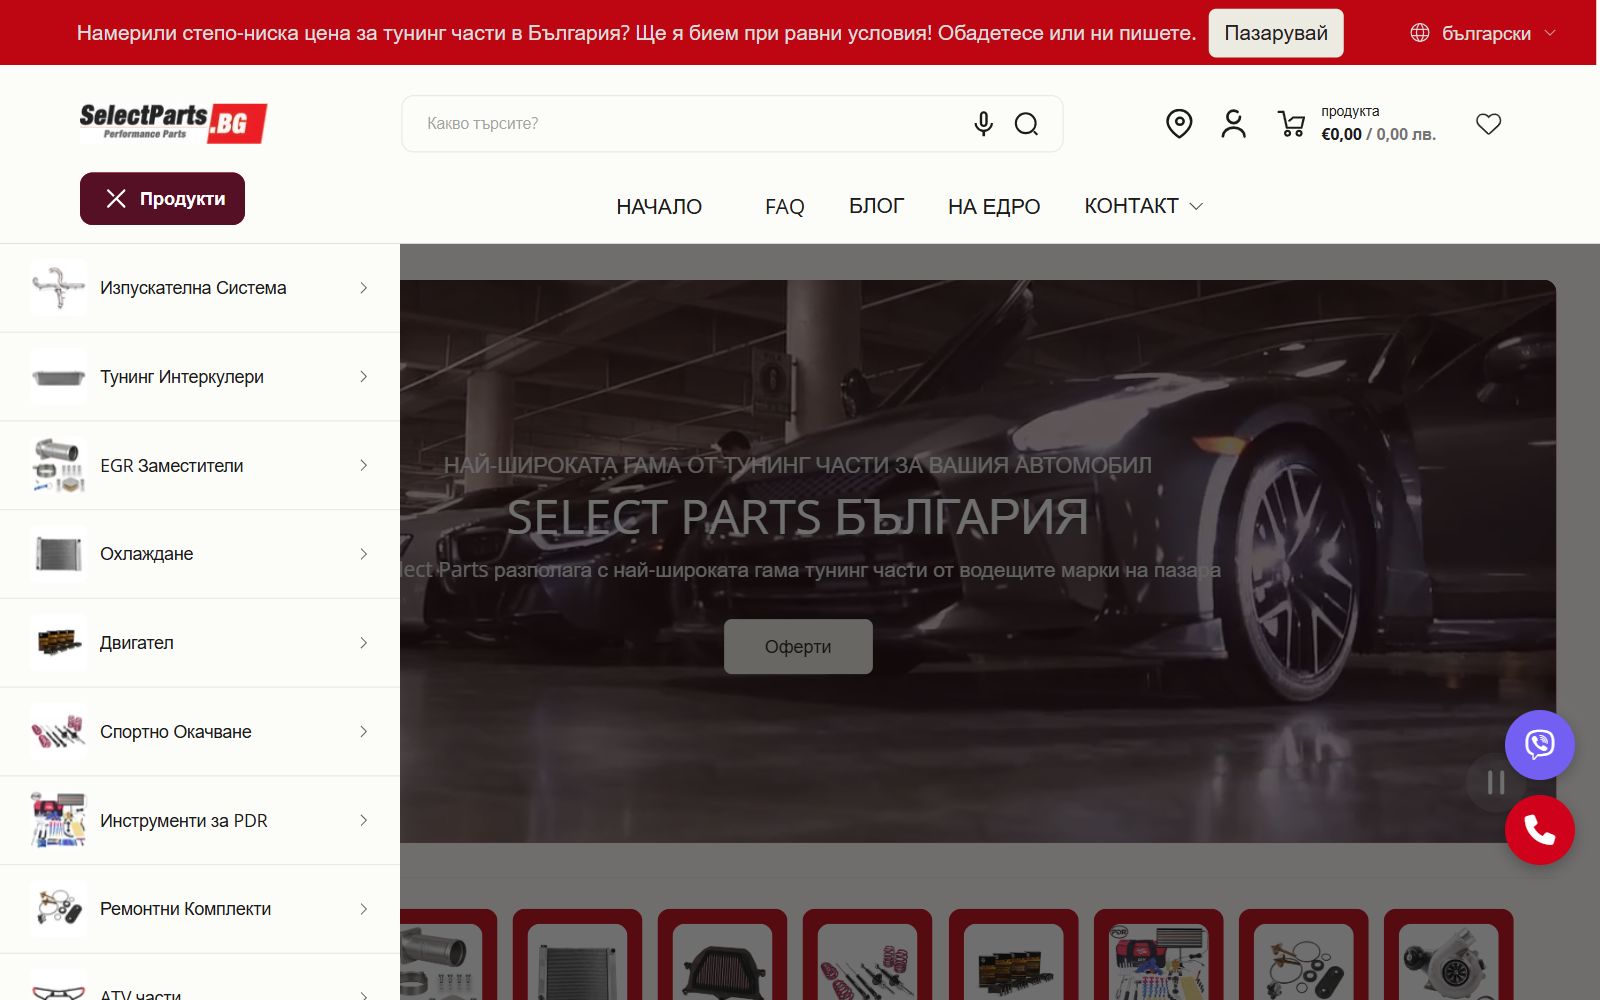This screenshot has width=1600, height=1000.
Task: Select EGR Заместители category label
Action: (172, 466)
